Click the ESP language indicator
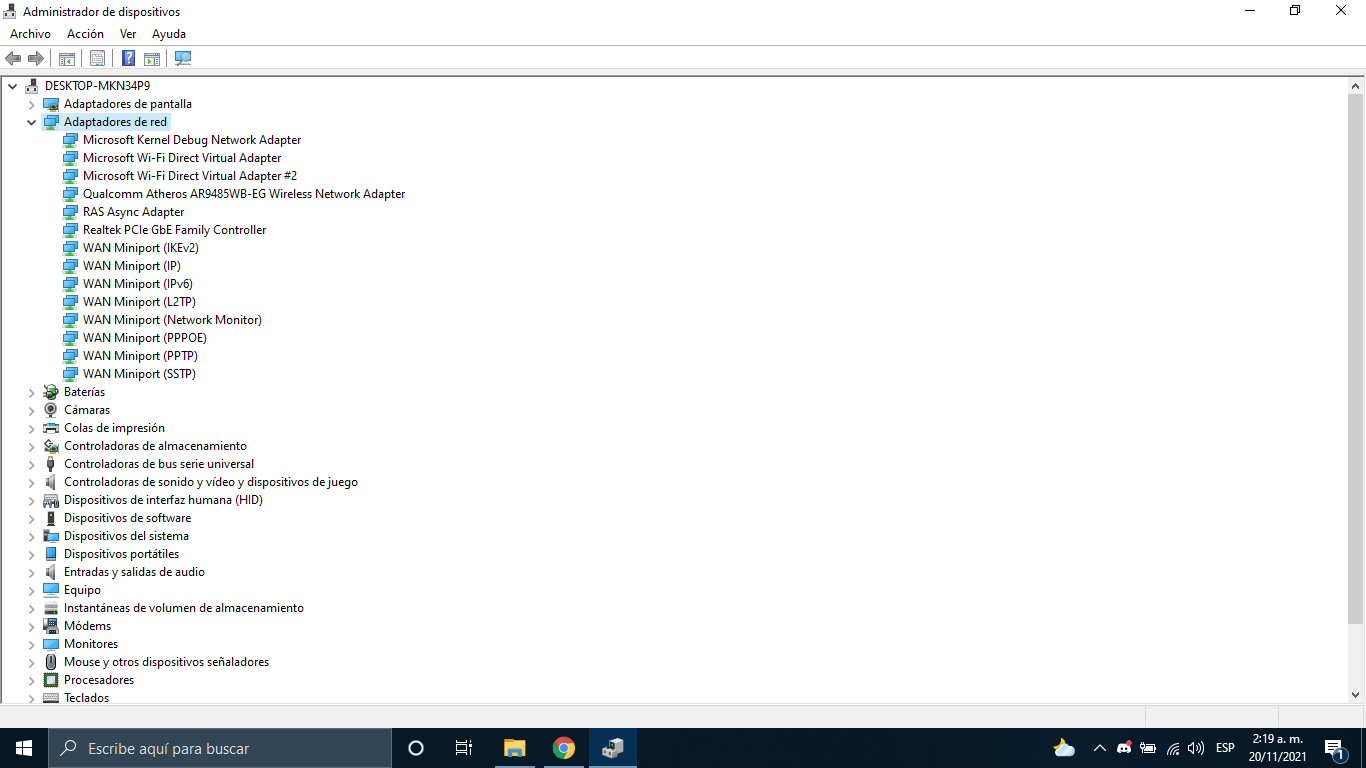 pos(1225,748)
